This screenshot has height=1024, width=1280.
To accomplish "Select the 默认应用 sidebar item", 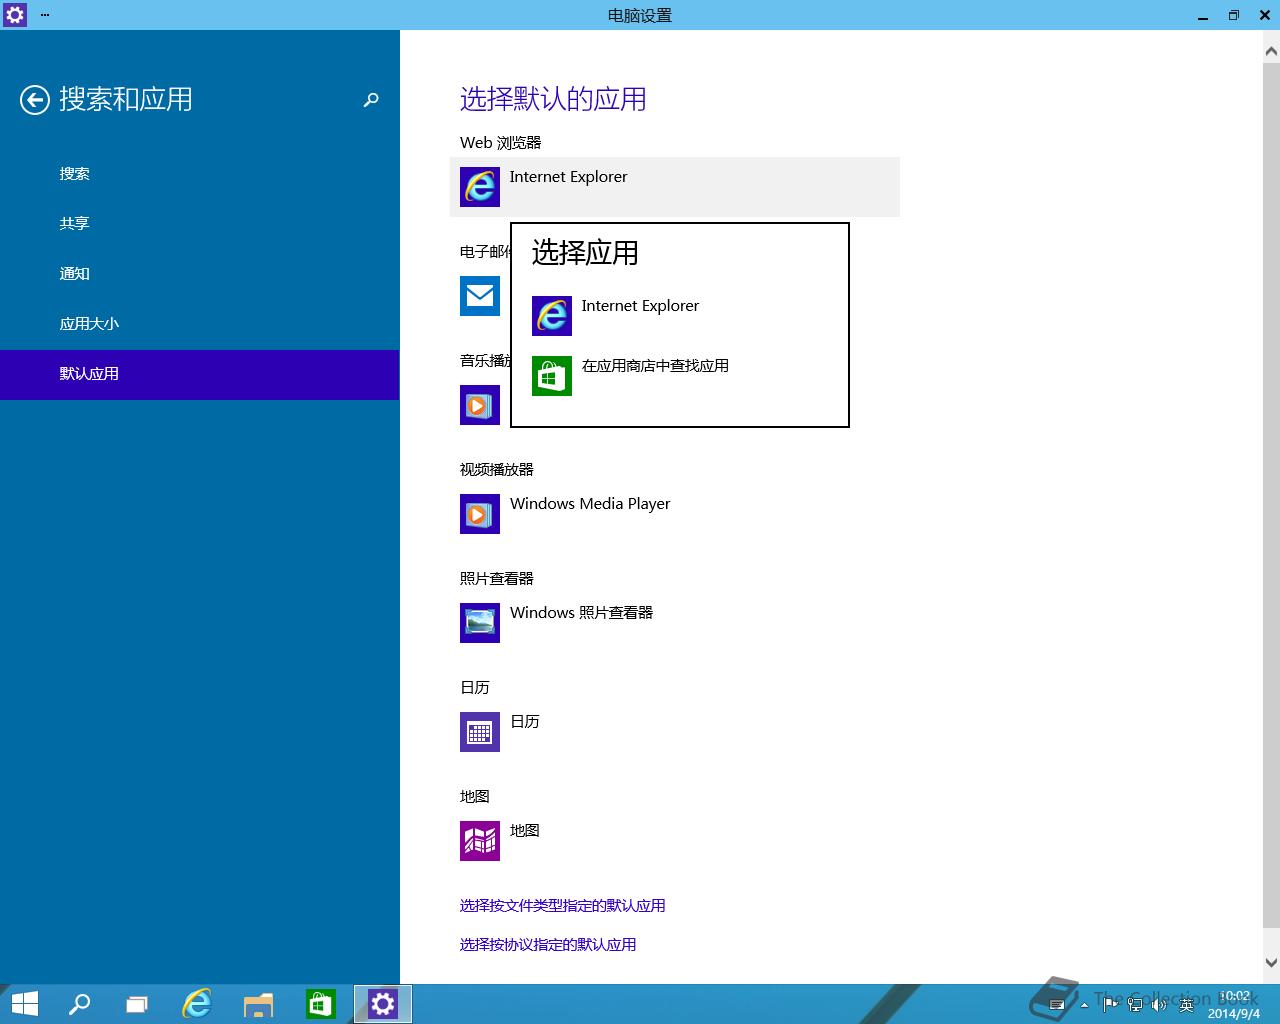I will click(200, 374).
